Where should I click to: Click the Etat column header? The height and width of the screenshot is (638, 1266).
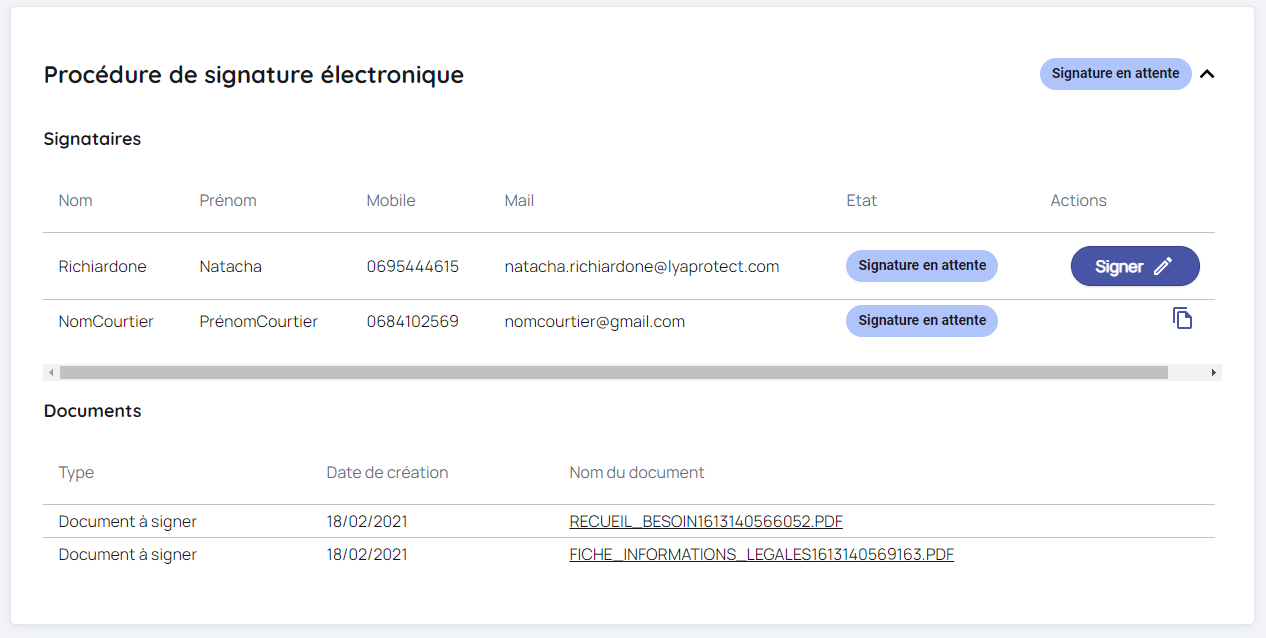point(861,200)
